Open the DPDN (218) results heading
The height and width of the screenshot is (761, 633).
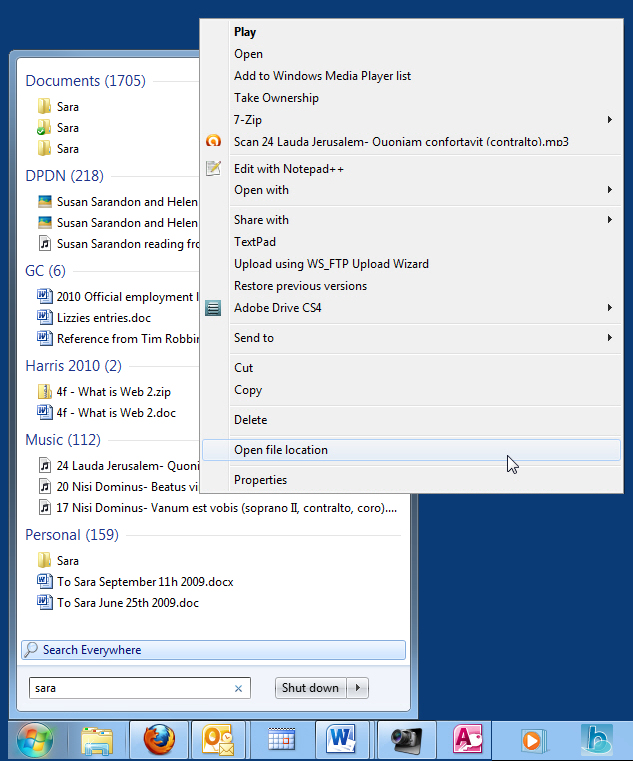[x=65, y=176]
